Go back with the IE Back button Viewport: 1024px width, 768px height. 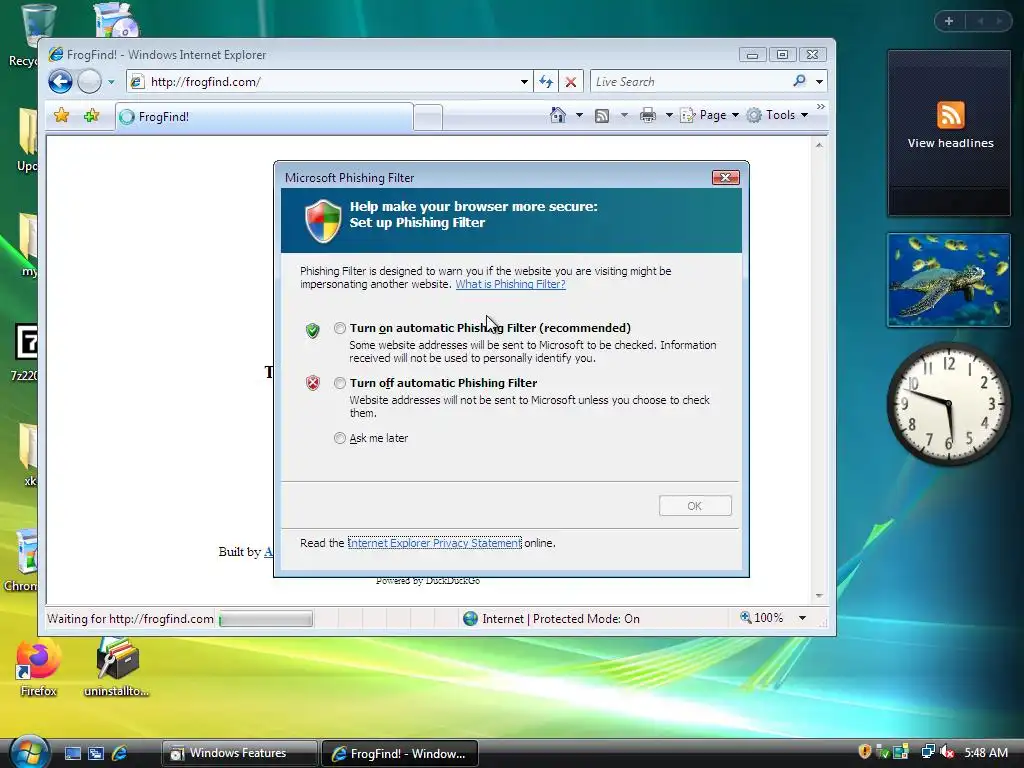click(60, 82)
